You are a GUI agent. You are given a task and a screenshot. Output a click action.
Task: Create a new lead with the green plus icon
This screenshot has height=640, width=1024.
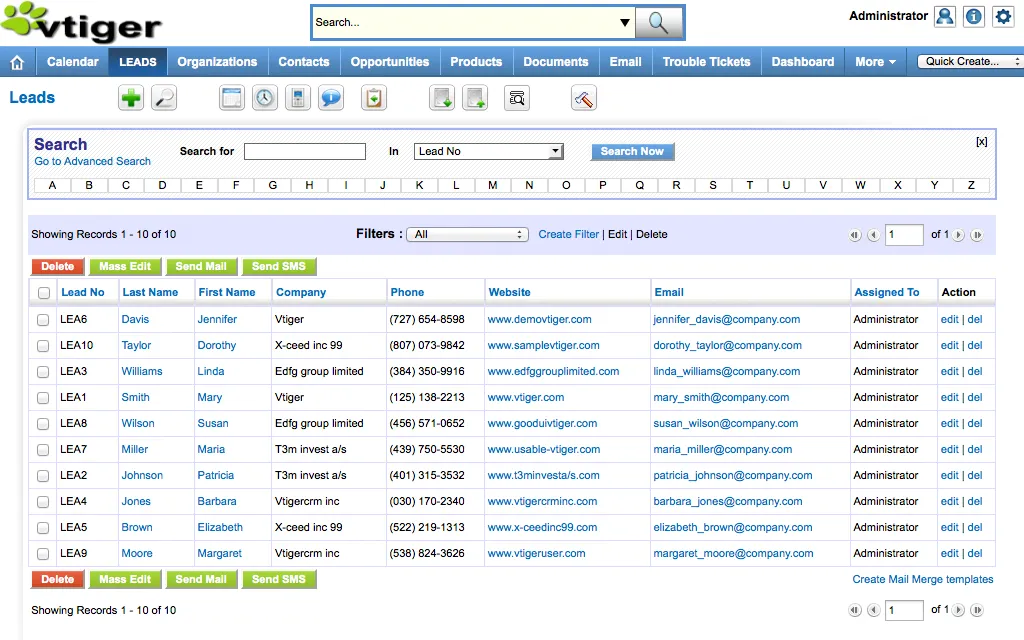pos(130,97)
